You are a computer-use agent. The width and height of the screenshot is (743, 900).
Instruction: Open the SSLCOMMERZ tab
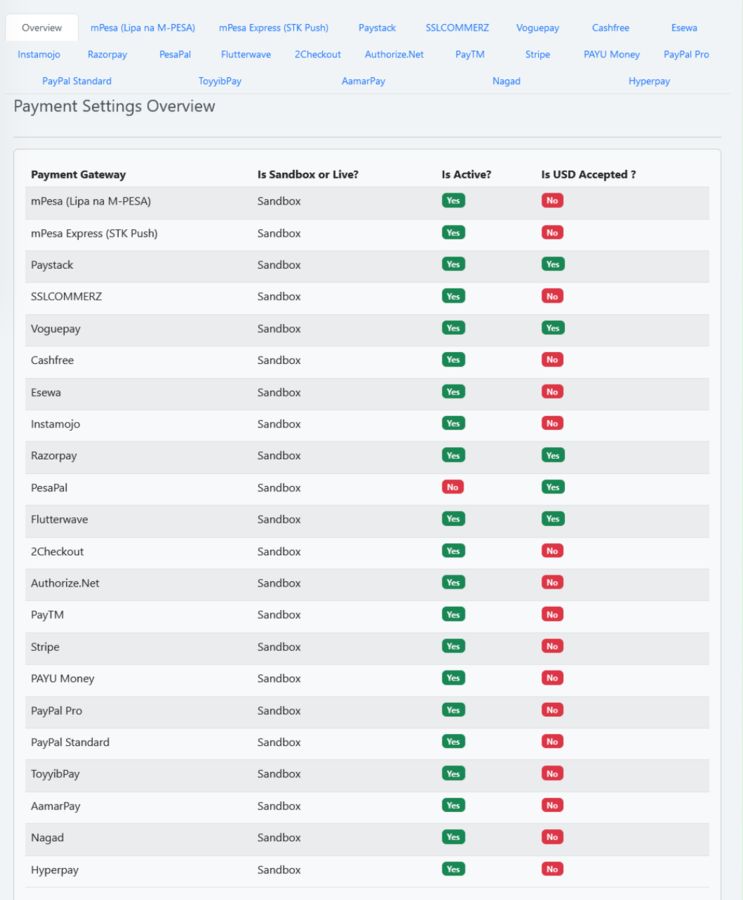(x=457, y=28)
